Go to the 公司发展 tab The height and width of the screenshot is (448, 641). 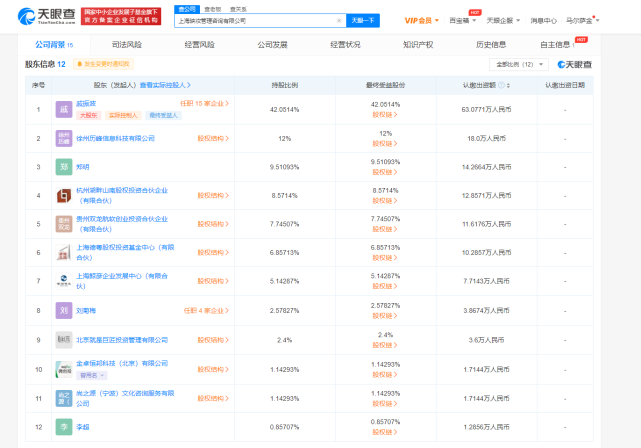272,45
